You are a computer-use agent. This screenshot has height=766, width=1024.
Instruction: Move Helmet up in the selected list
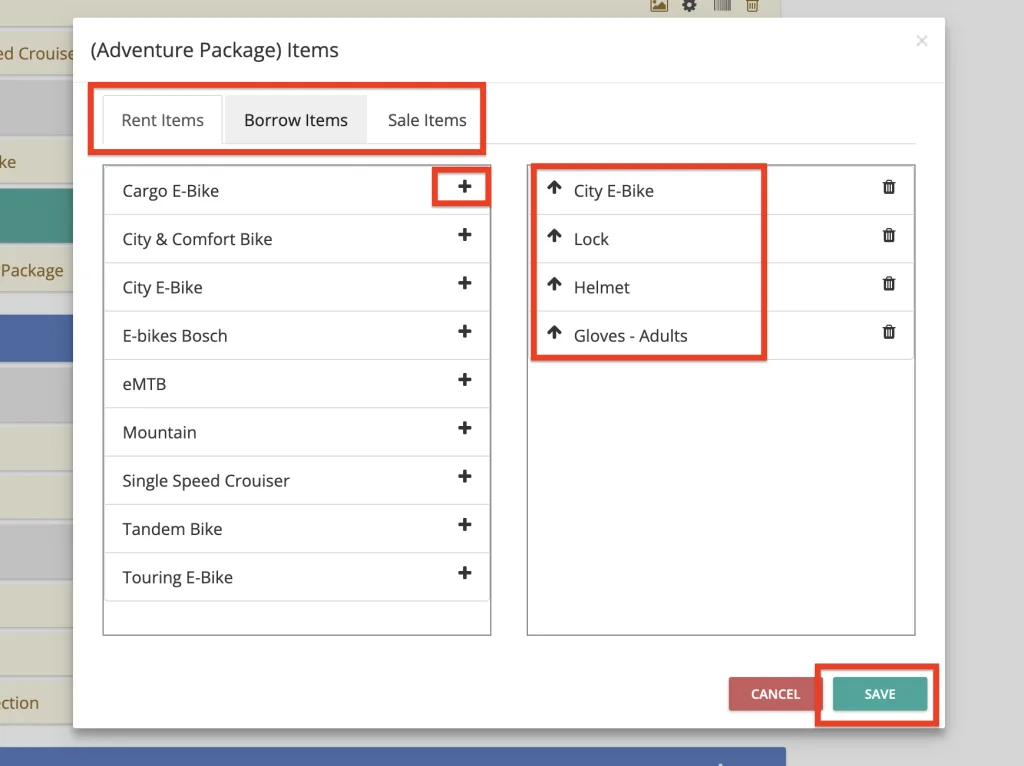[x=555, y=284]
